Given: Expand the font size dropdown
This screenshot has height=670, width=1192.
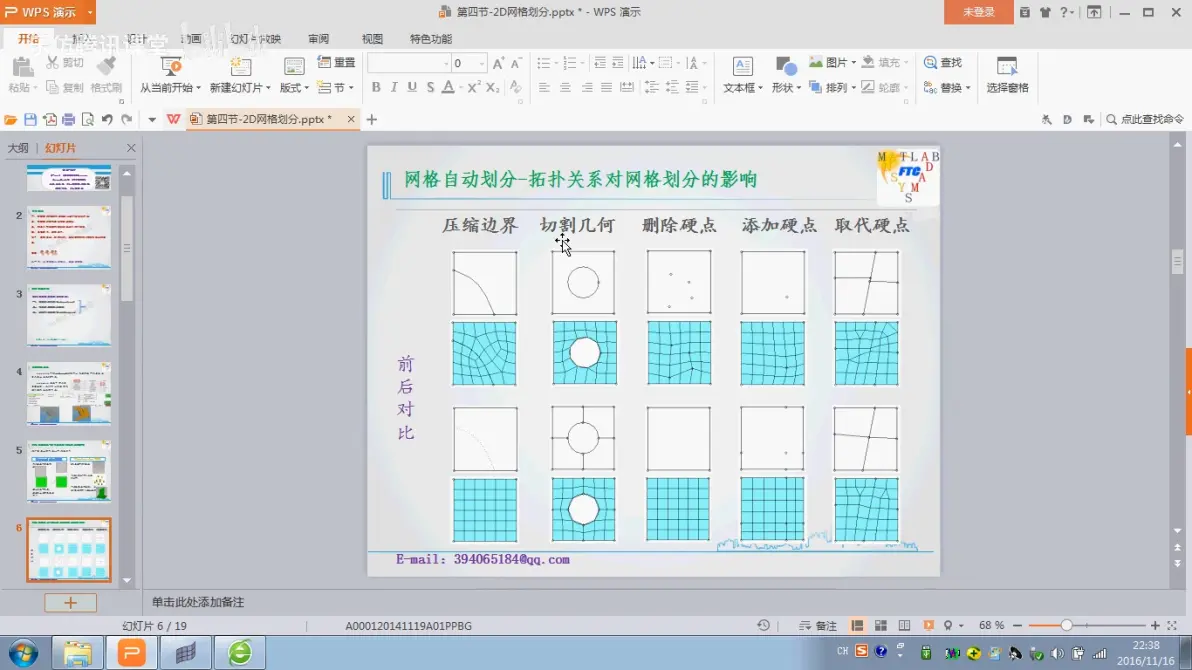Looking at the screenshot, I should point(481,63).
